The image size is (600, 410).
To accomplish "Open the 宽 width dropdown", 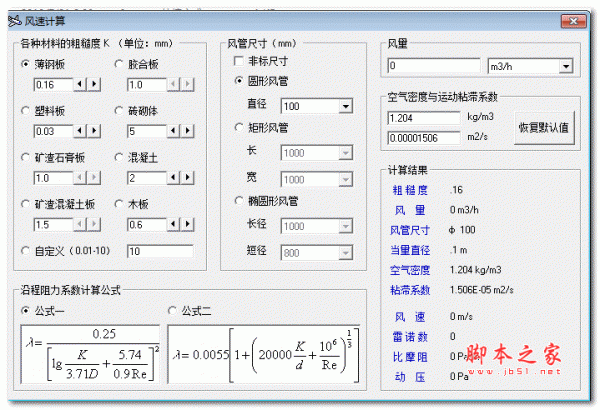I will (346, 180).
